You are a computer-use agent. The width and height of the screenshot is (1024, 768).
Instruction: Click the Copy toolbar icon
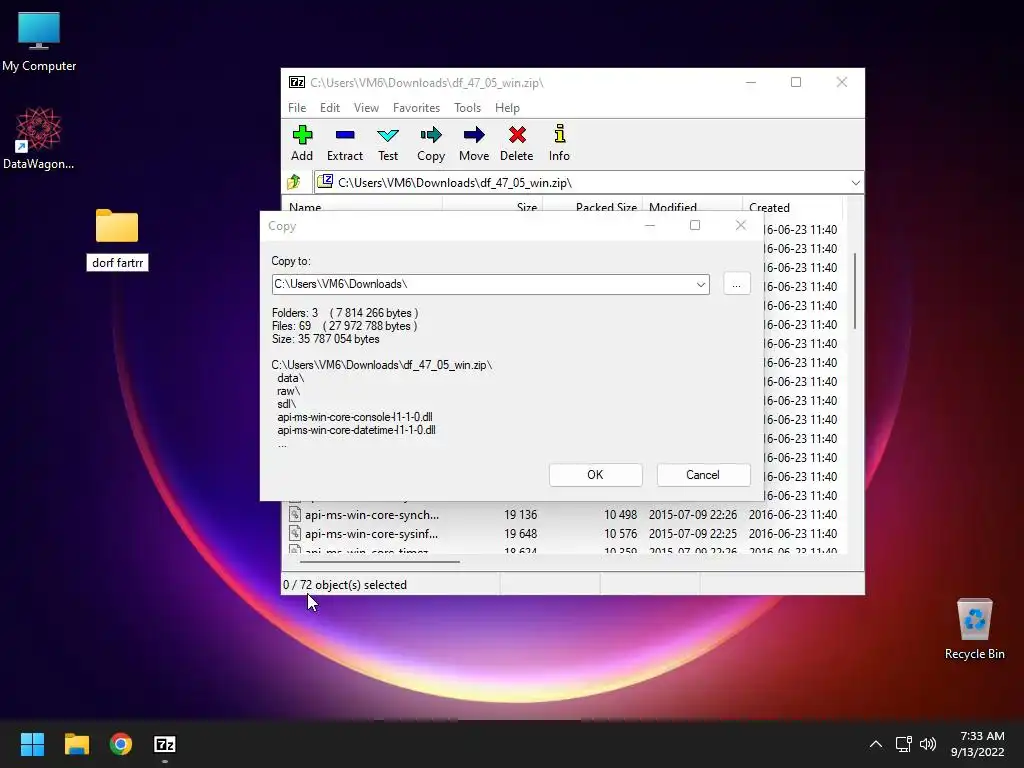pos(431,143)
